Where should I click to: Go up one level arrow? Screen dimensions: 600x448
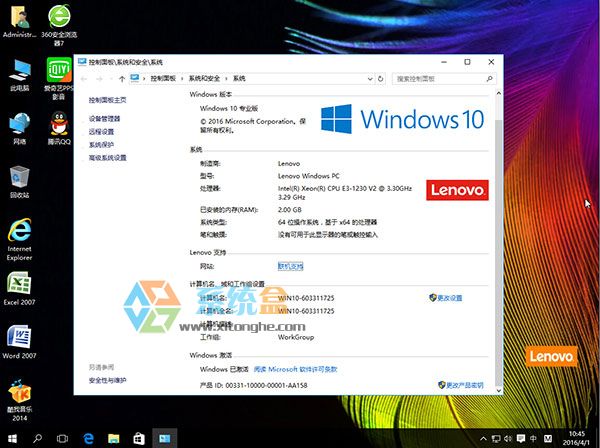pos(122,79)
